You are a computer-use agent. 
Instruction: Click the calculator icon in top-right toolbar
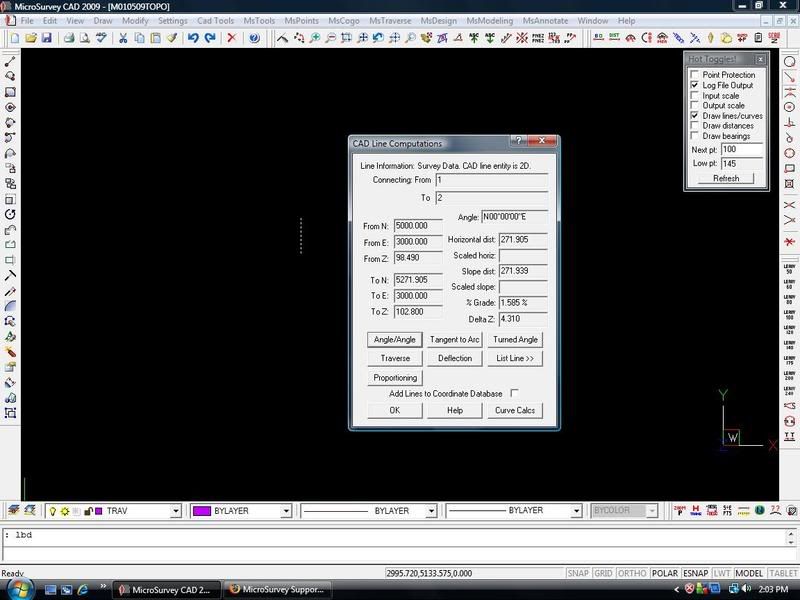coord(758,38)
